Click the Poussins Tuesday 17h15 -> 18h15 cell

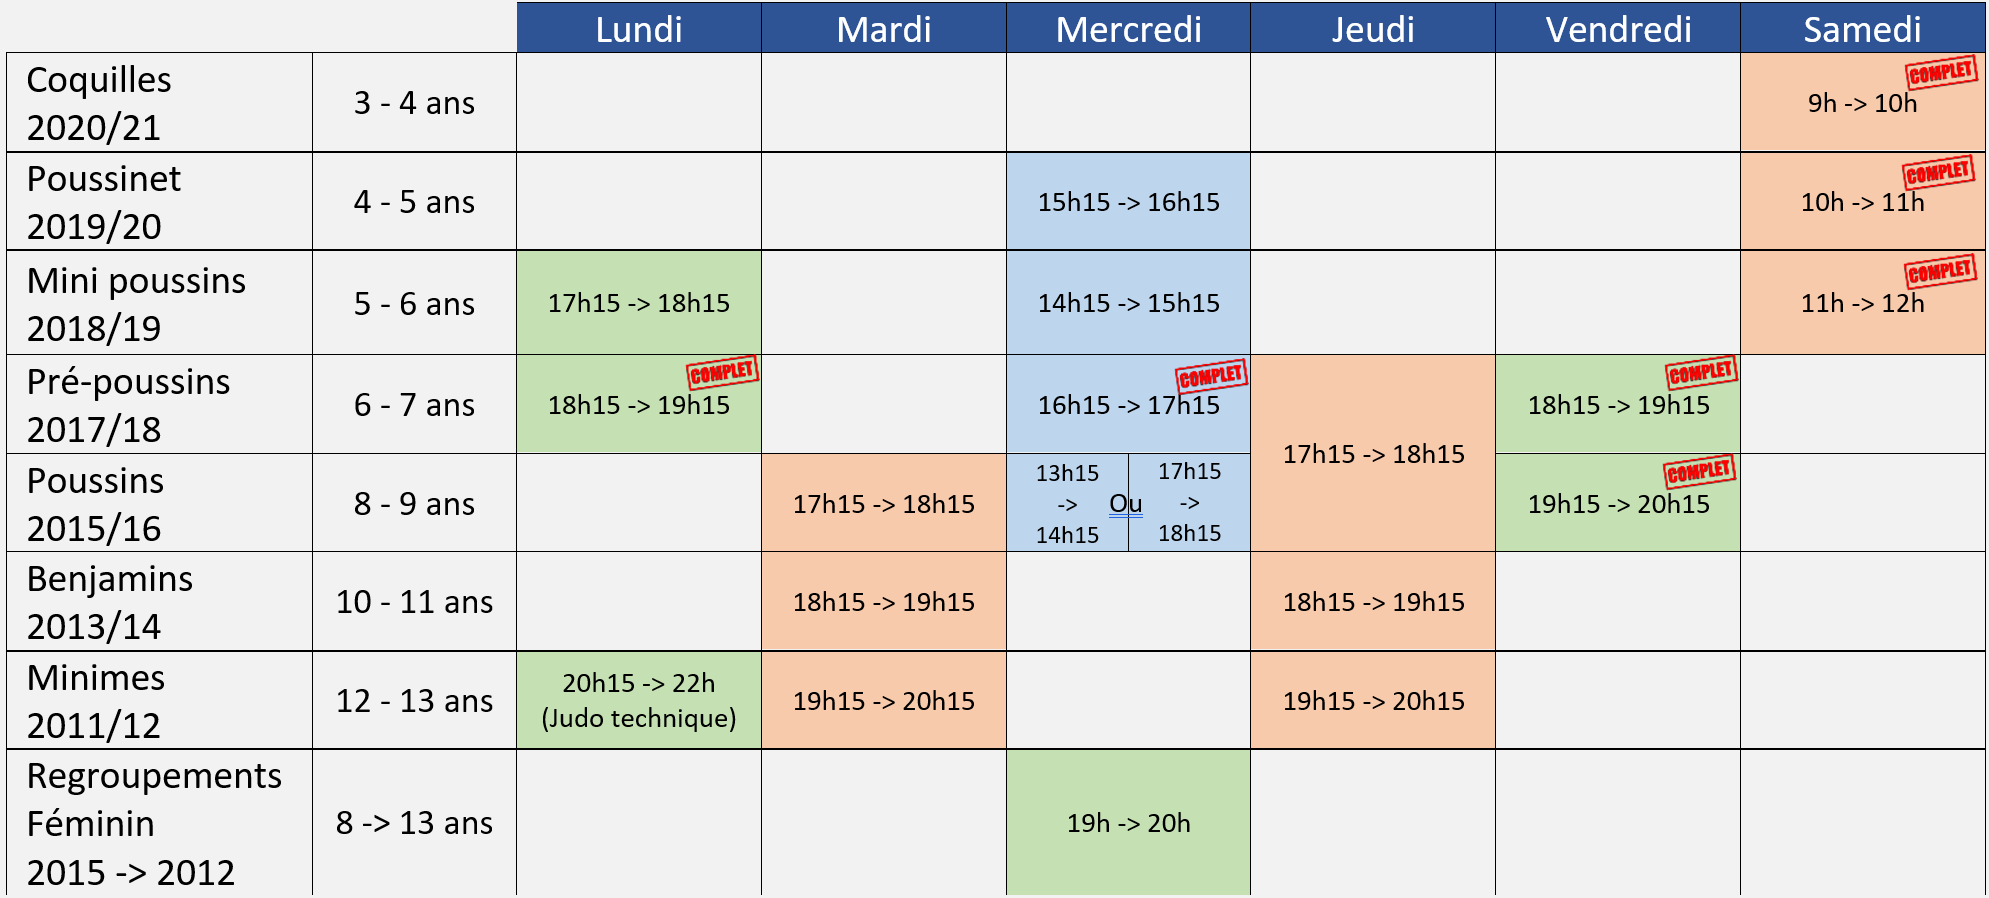click(x=884, y=503)
